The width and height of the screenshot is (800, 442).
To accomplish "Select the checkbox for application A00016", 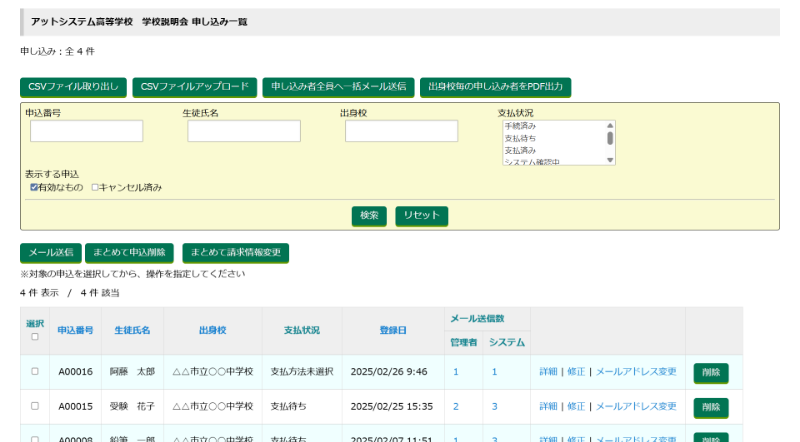I will click(35, 371).
